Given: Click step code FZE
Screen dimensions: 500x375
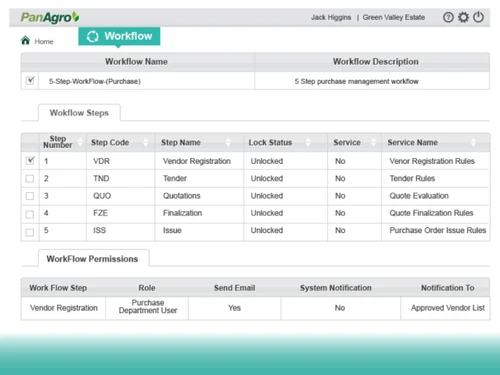Looking at the screenshot, I should tap(100, 213).
